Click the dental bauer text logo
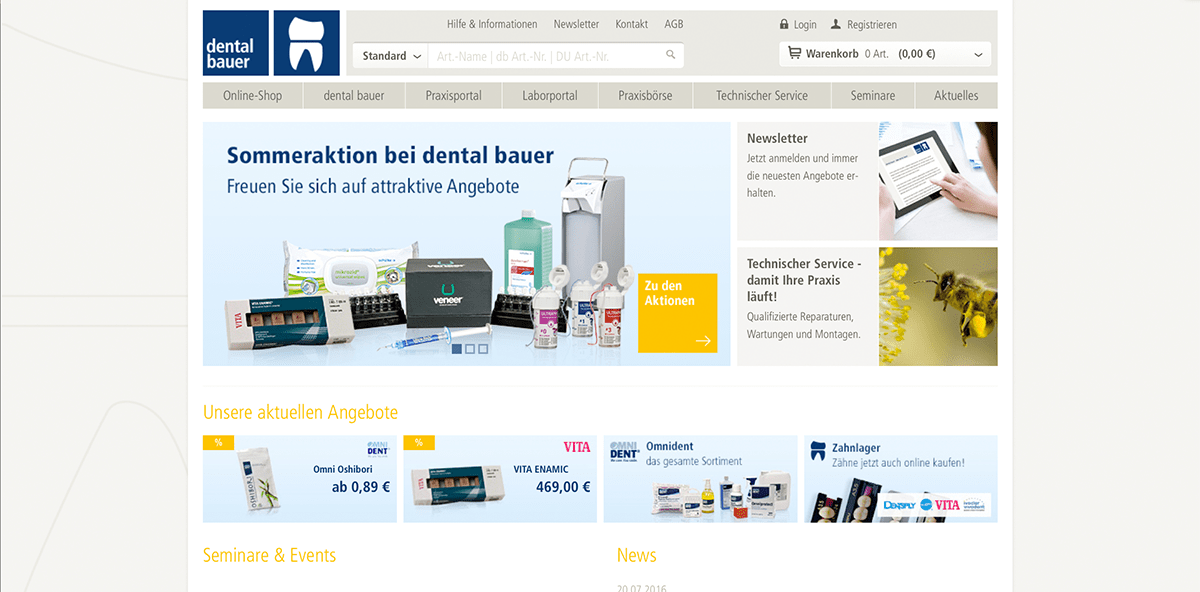Screen dimensions: 1200x592 (x=236, y=43)
